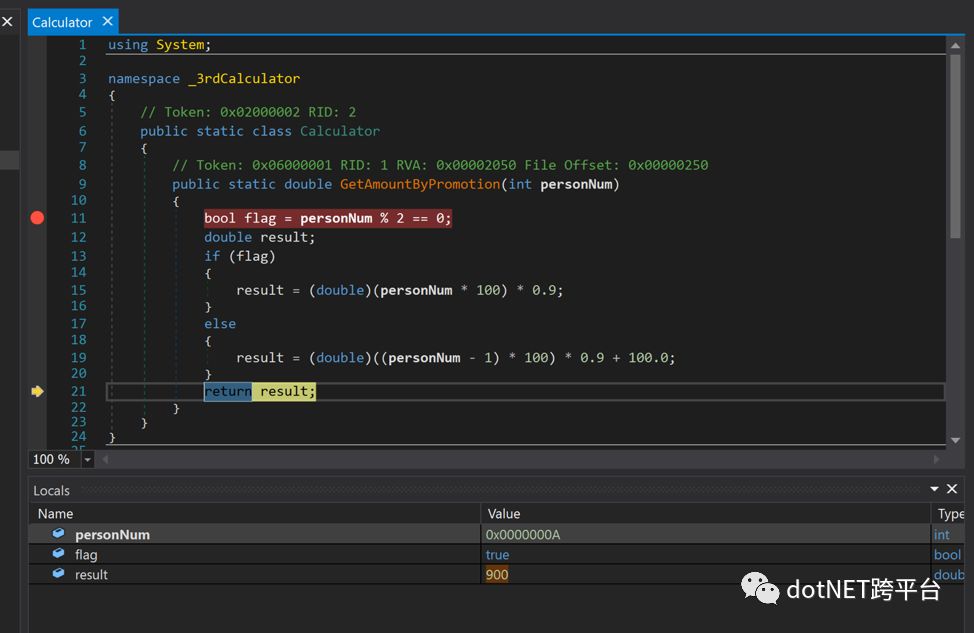
Task: Select the personNum row in Locals
Action: coord(496,534)
